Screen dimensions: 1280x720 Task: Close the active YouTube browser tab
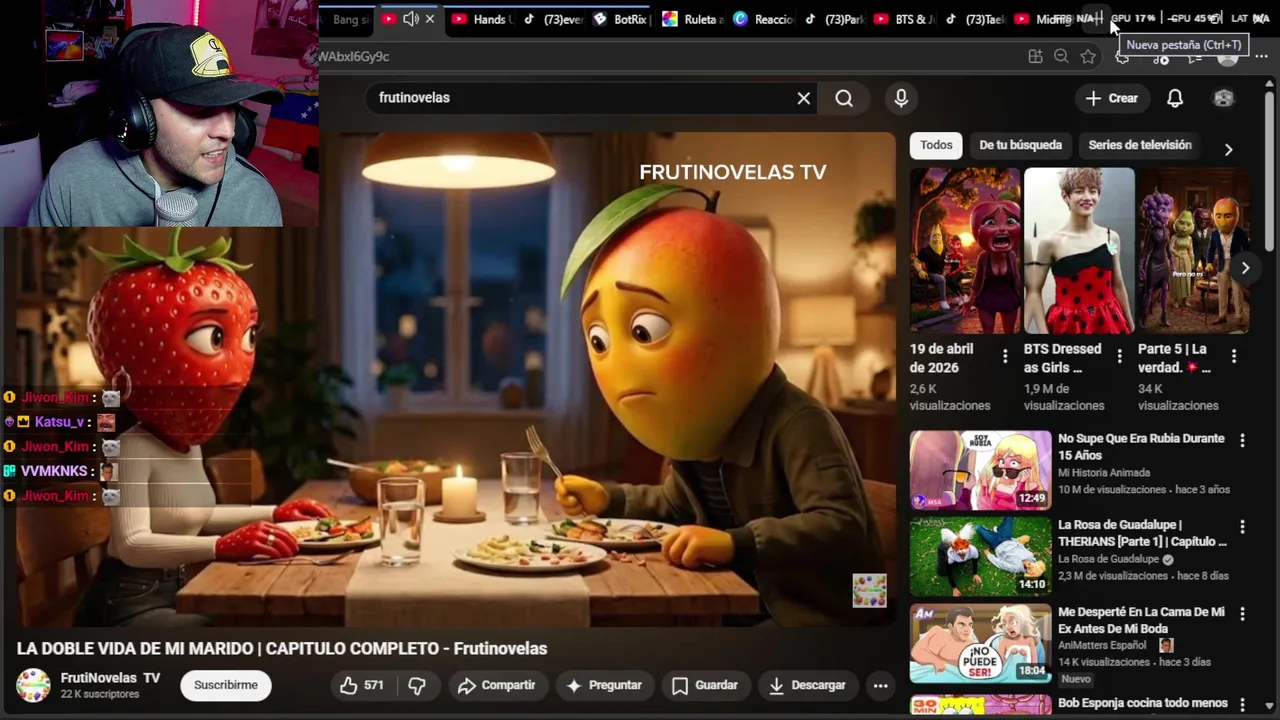click(430, 19)
